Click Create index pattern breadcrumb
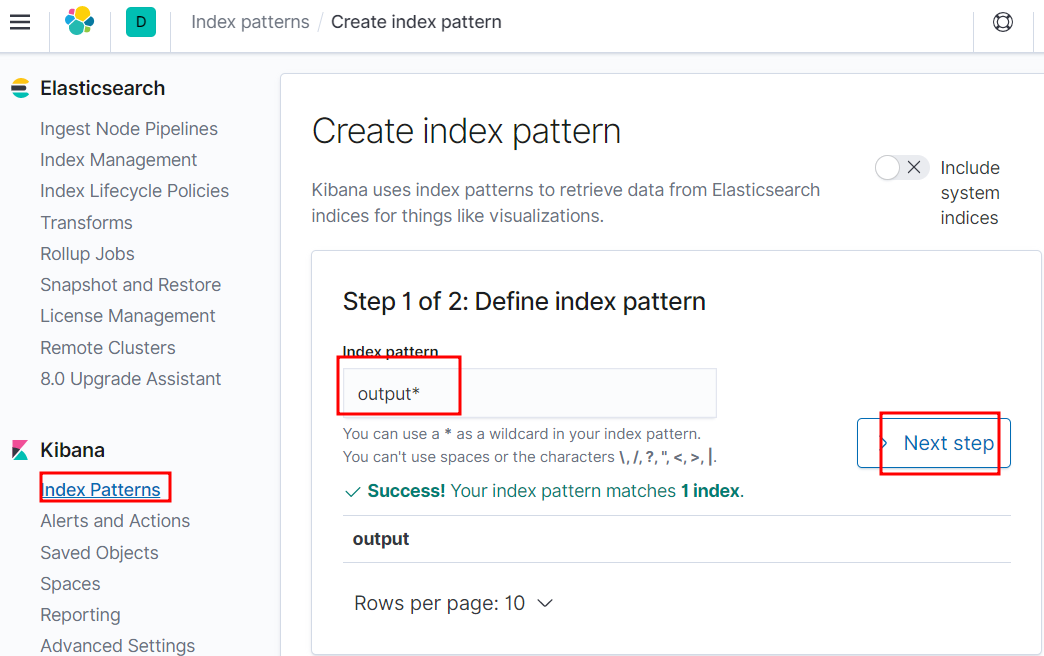 pos(416,22)
